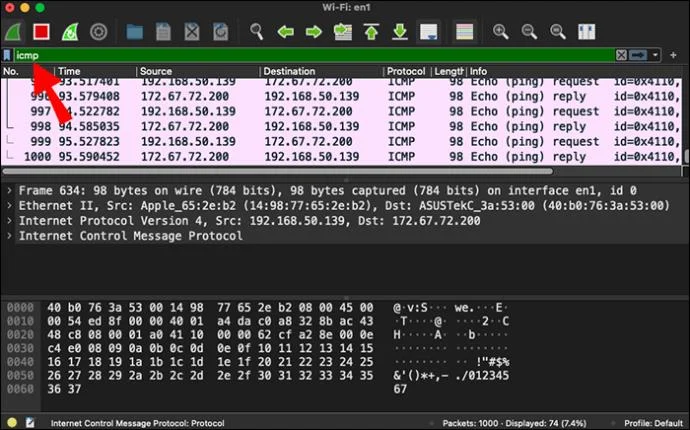
Task: Select packet 998 echo reply row
Action: tap(341, 127)
